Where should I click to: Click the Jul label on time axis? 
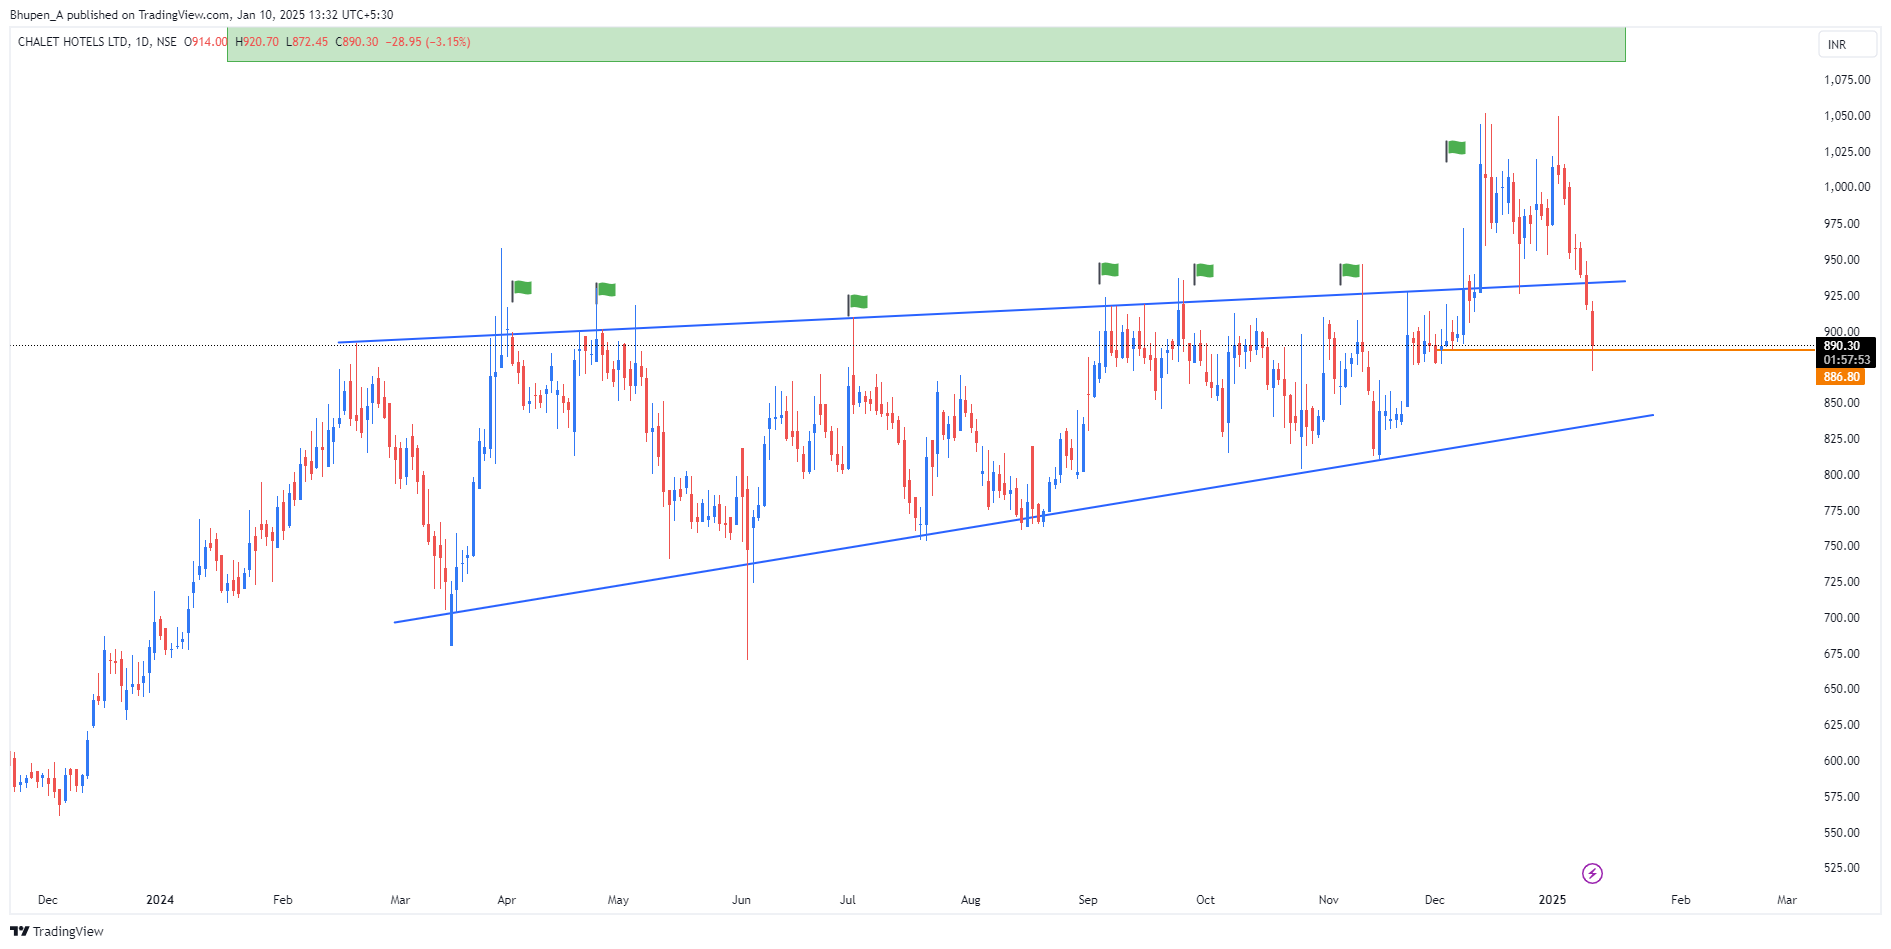point(848,900)
